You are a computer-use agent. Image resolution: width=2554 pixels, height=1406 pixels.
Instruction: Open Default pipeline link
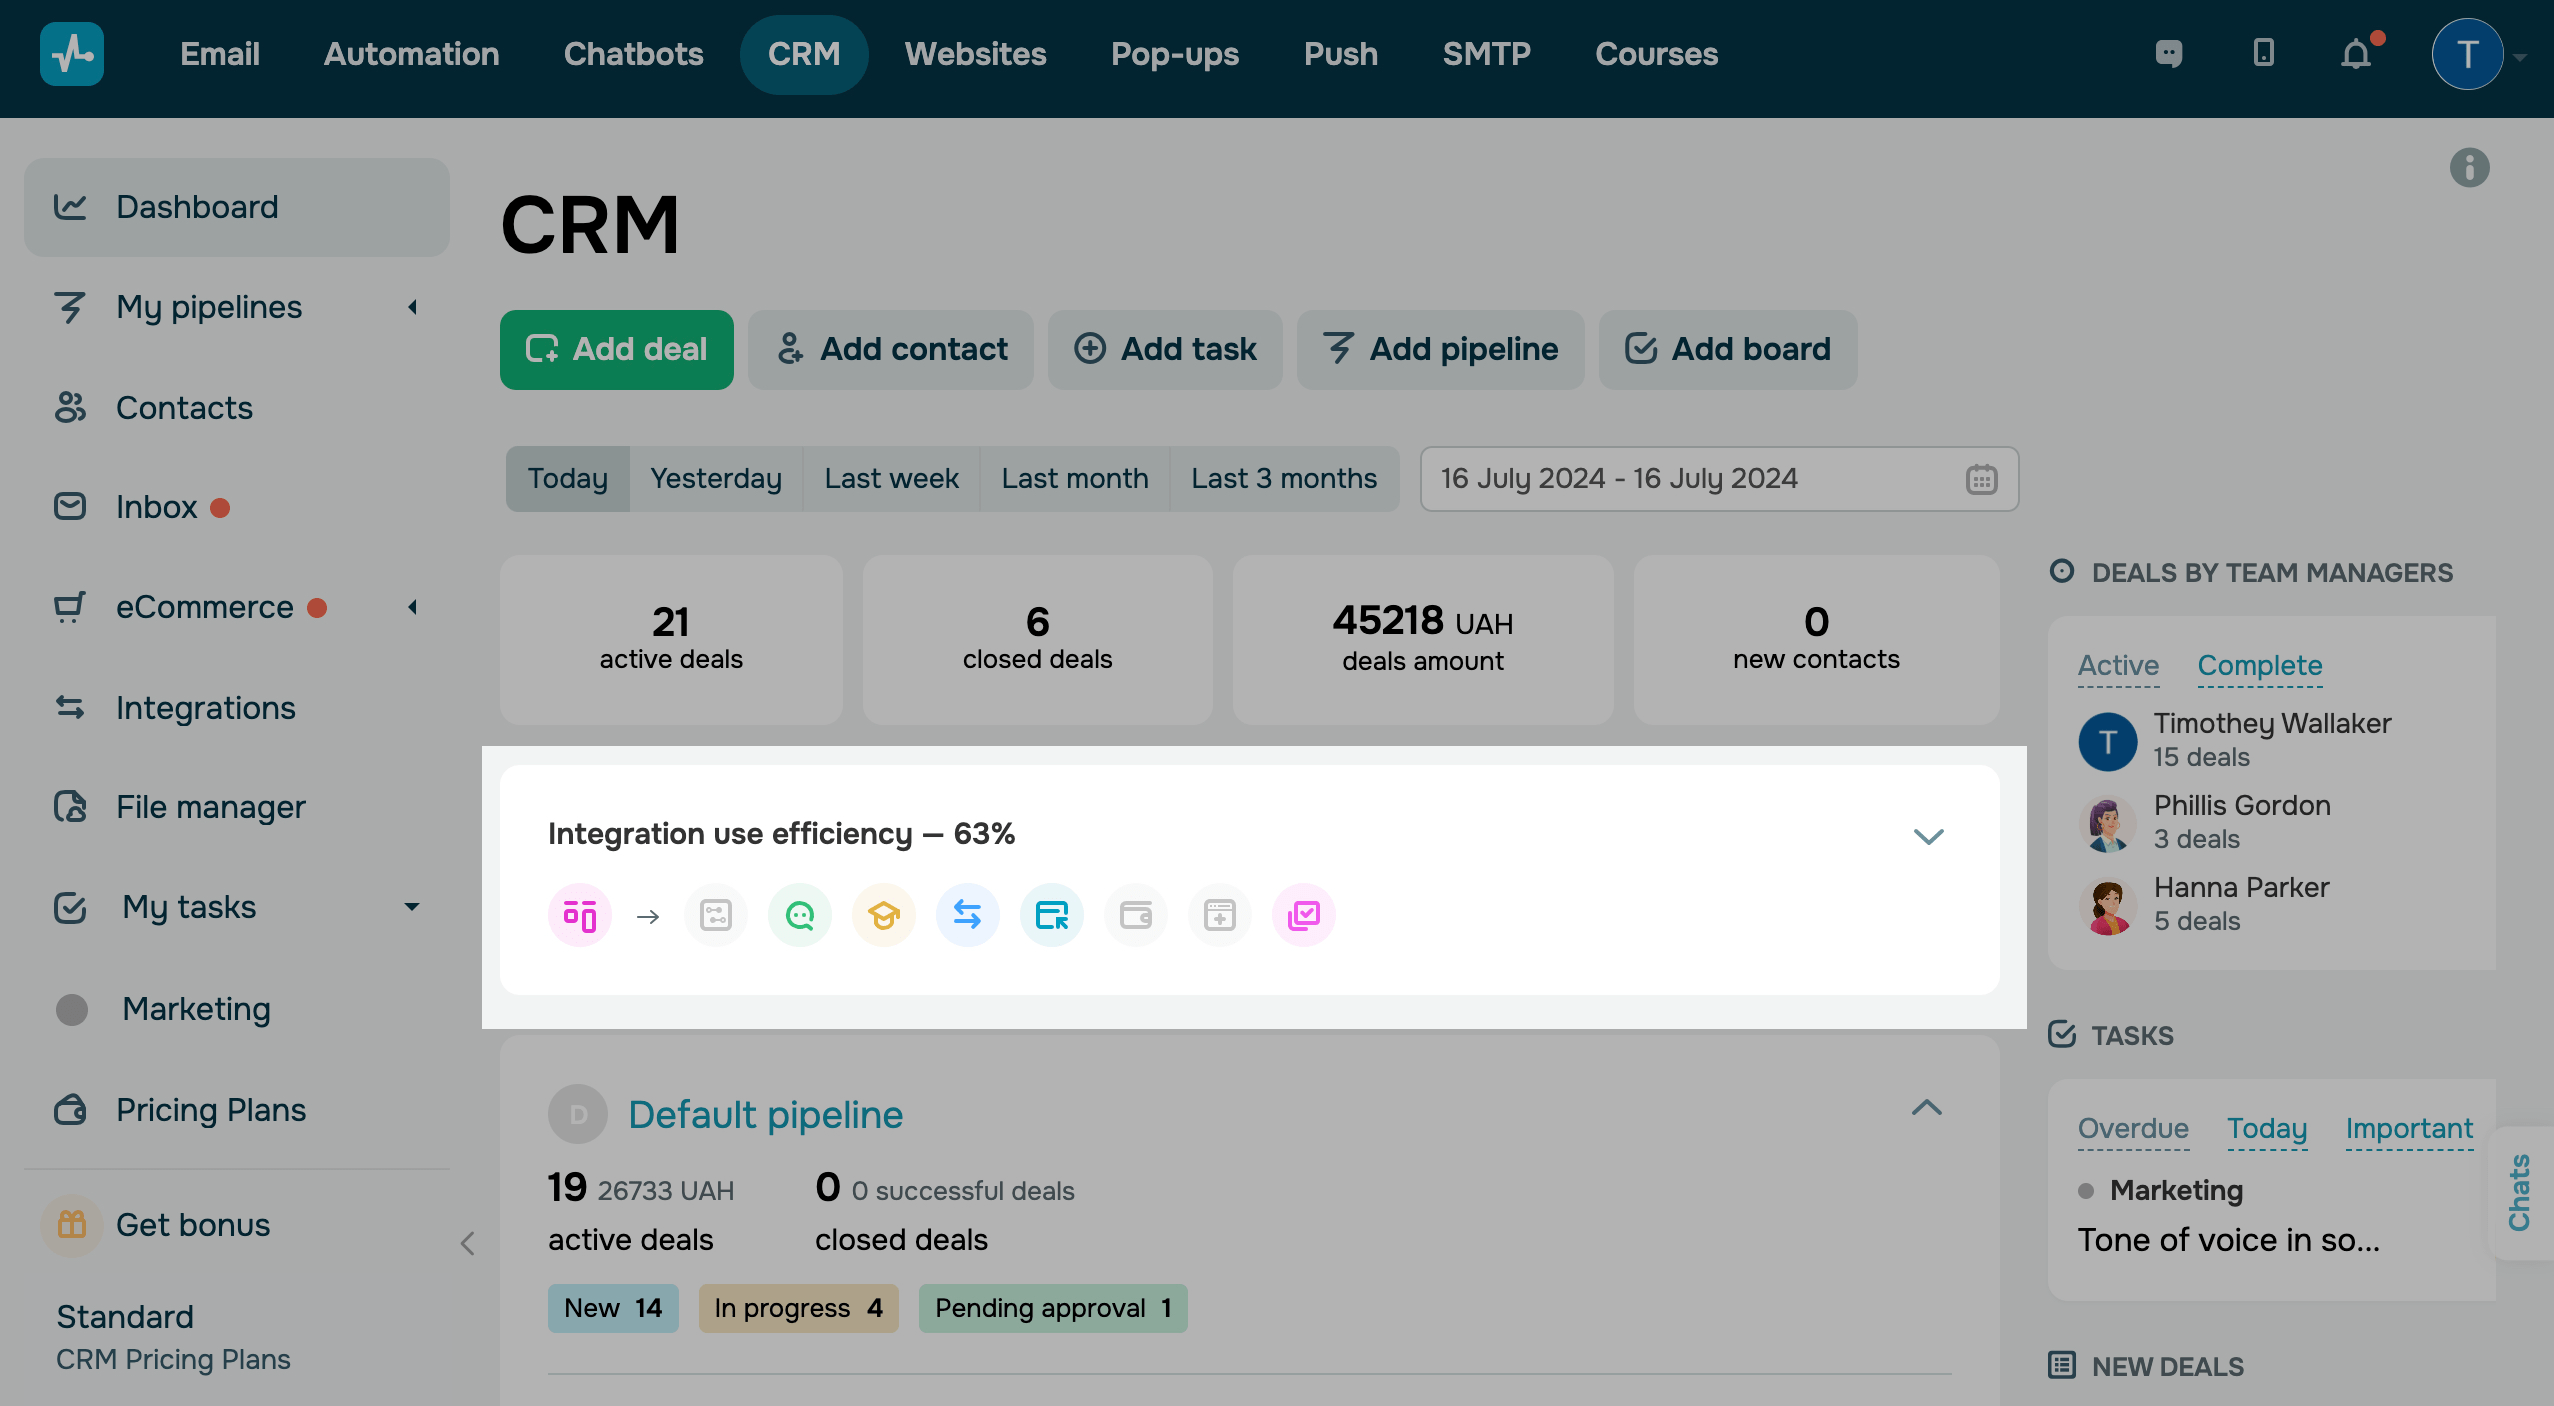click(765, 1115)
